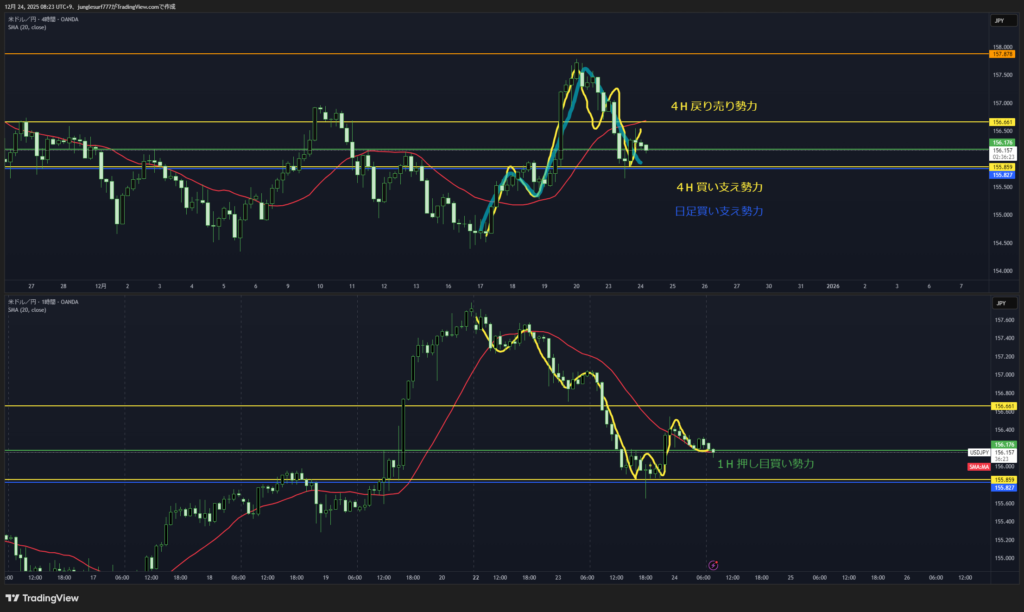Click the green 156.176 price label on lower chart
Screen dimensions: 1024x612
(1003, 443)
